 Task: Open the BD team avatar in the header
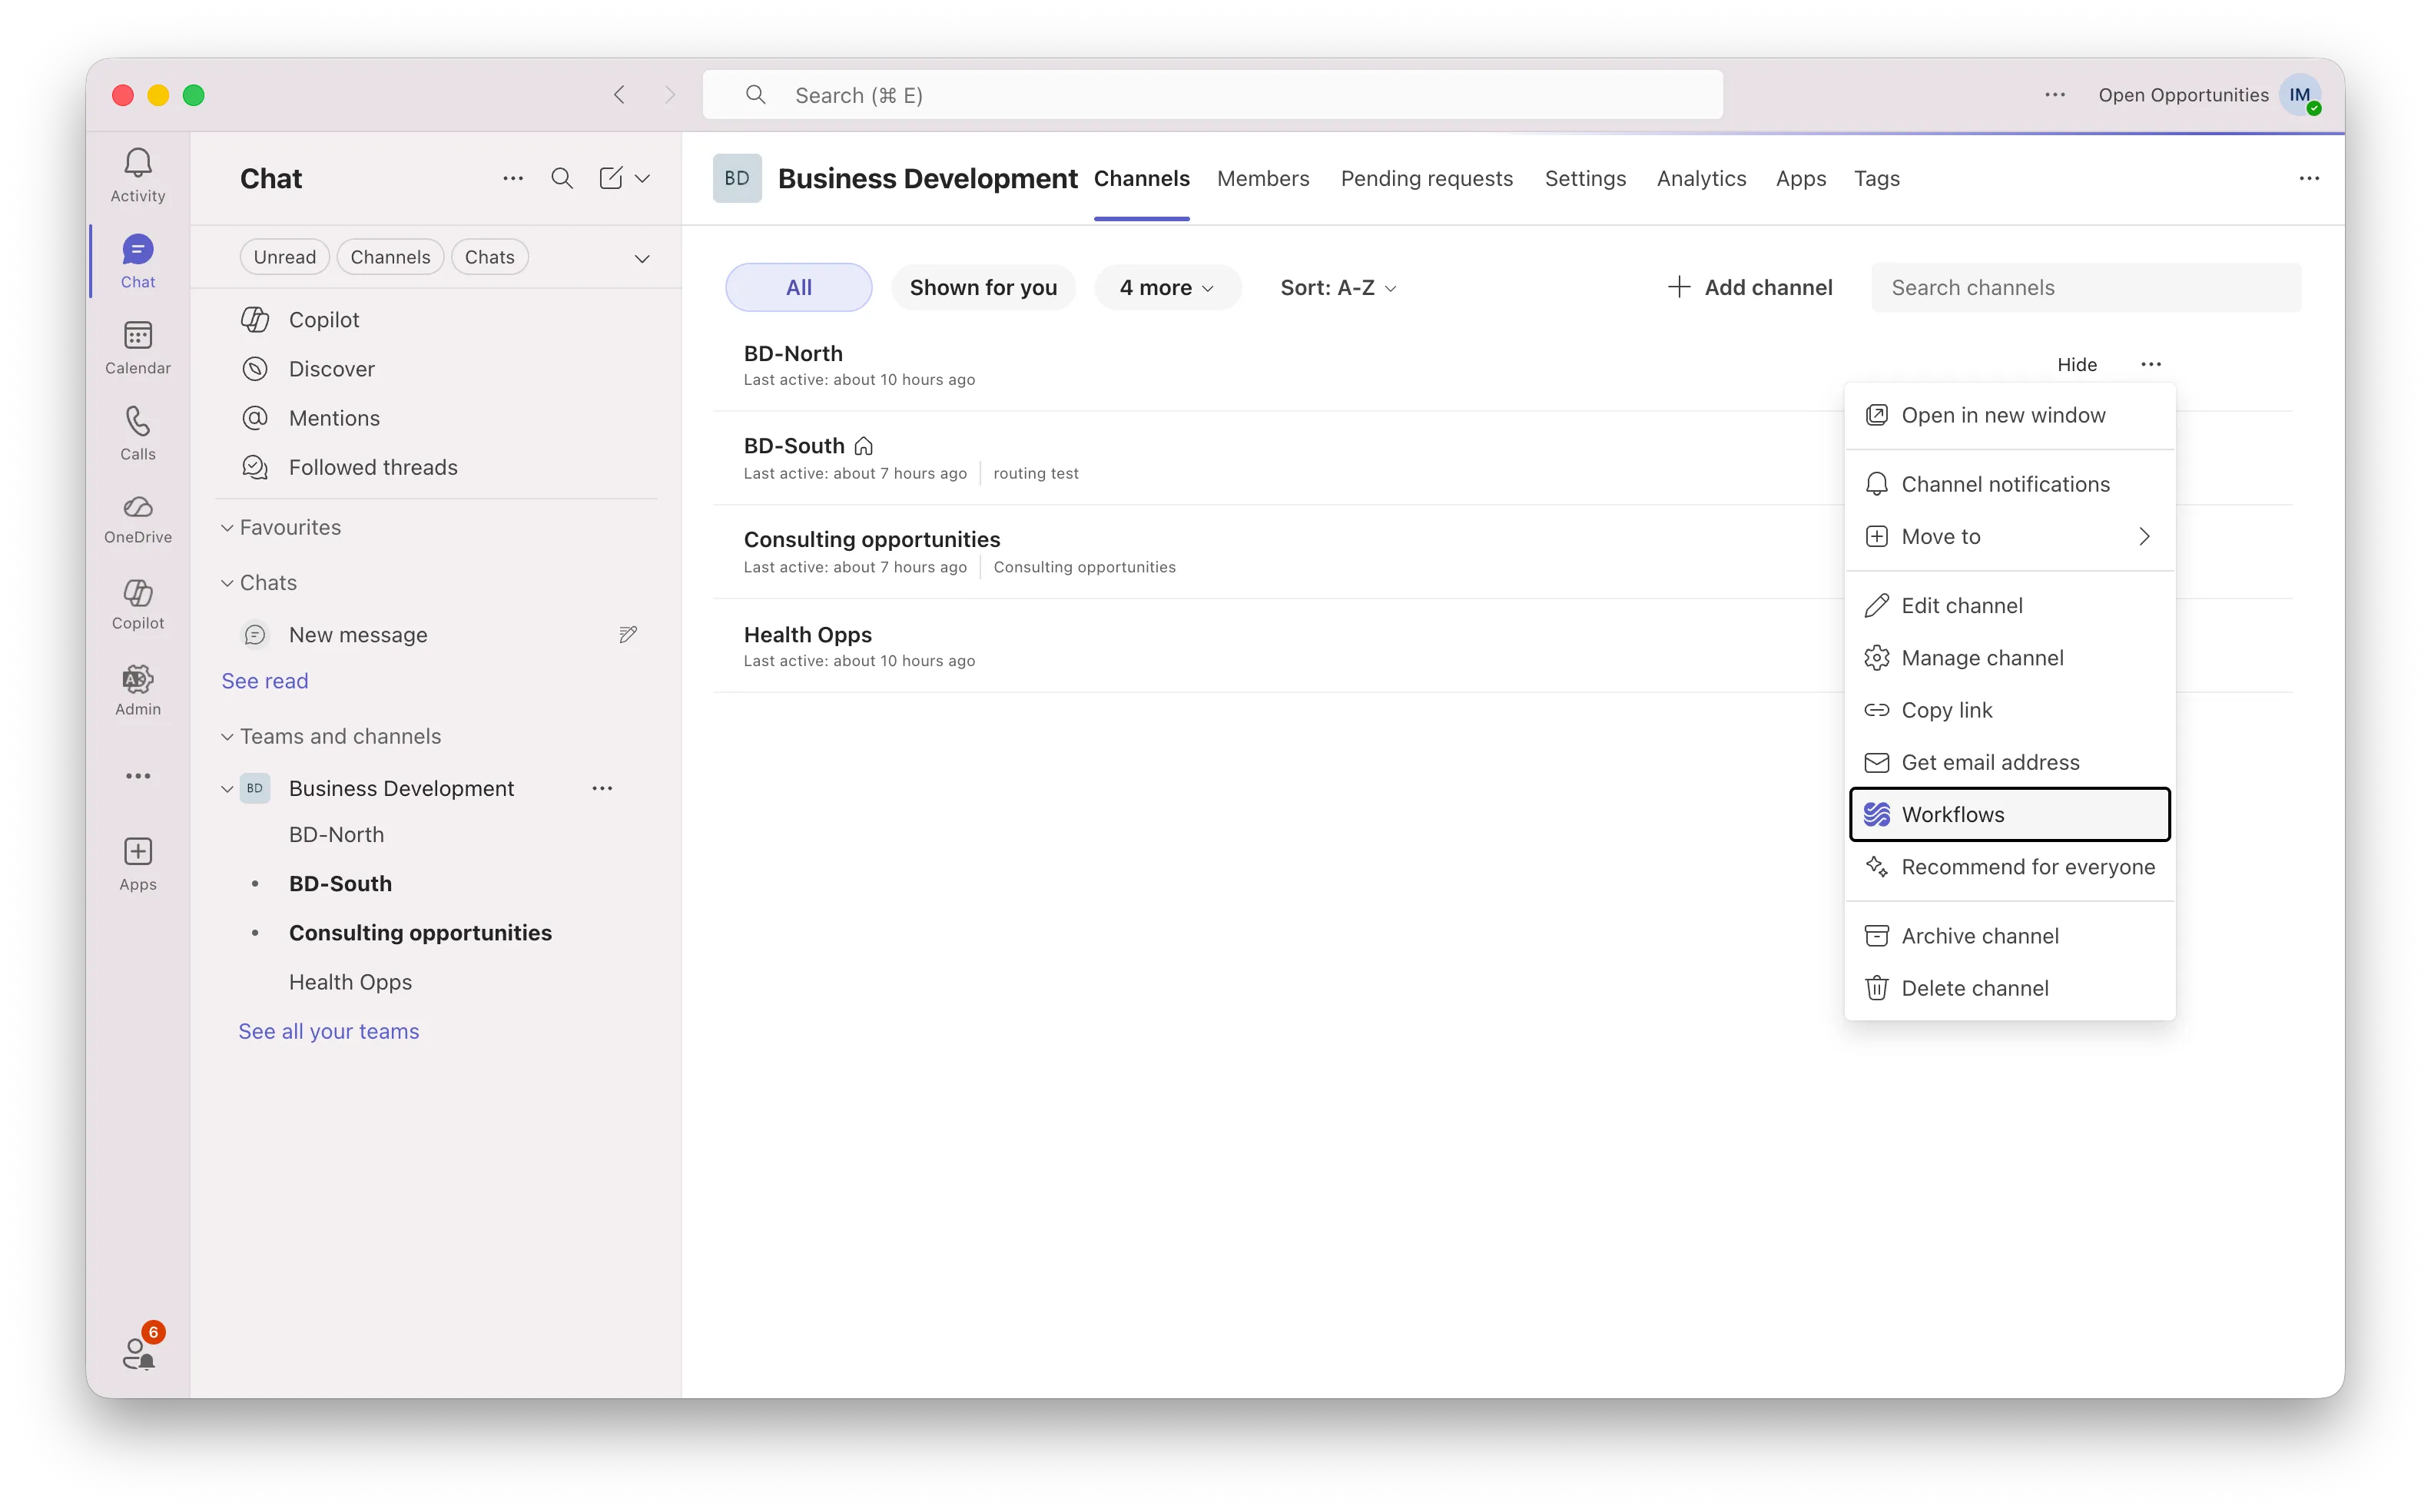point(737,178)
